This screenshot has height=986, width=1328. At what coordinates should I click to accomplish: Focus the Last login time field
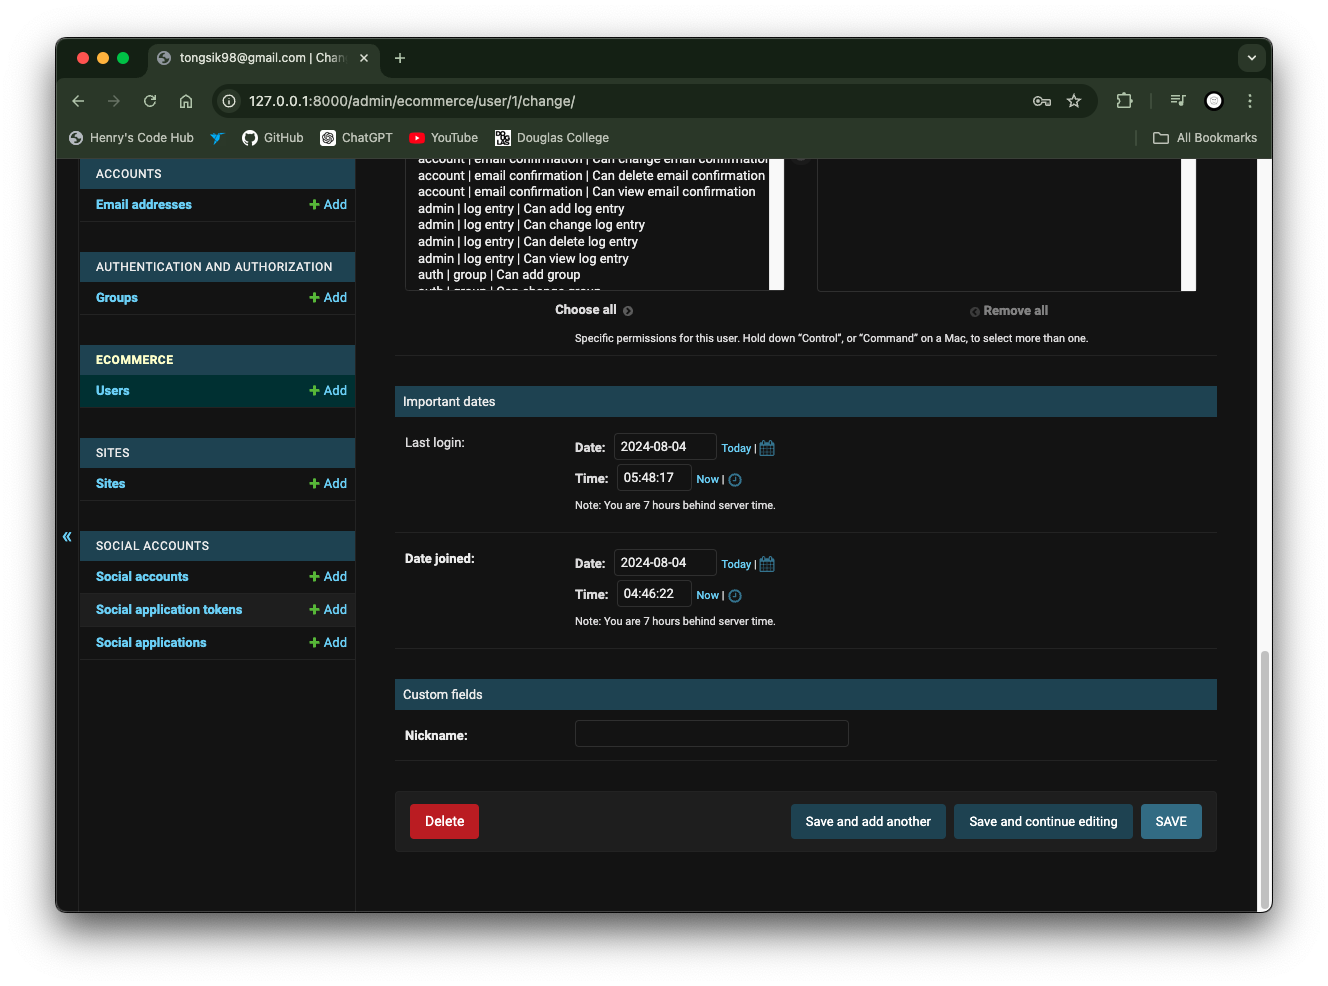click(x=654, y=478)
